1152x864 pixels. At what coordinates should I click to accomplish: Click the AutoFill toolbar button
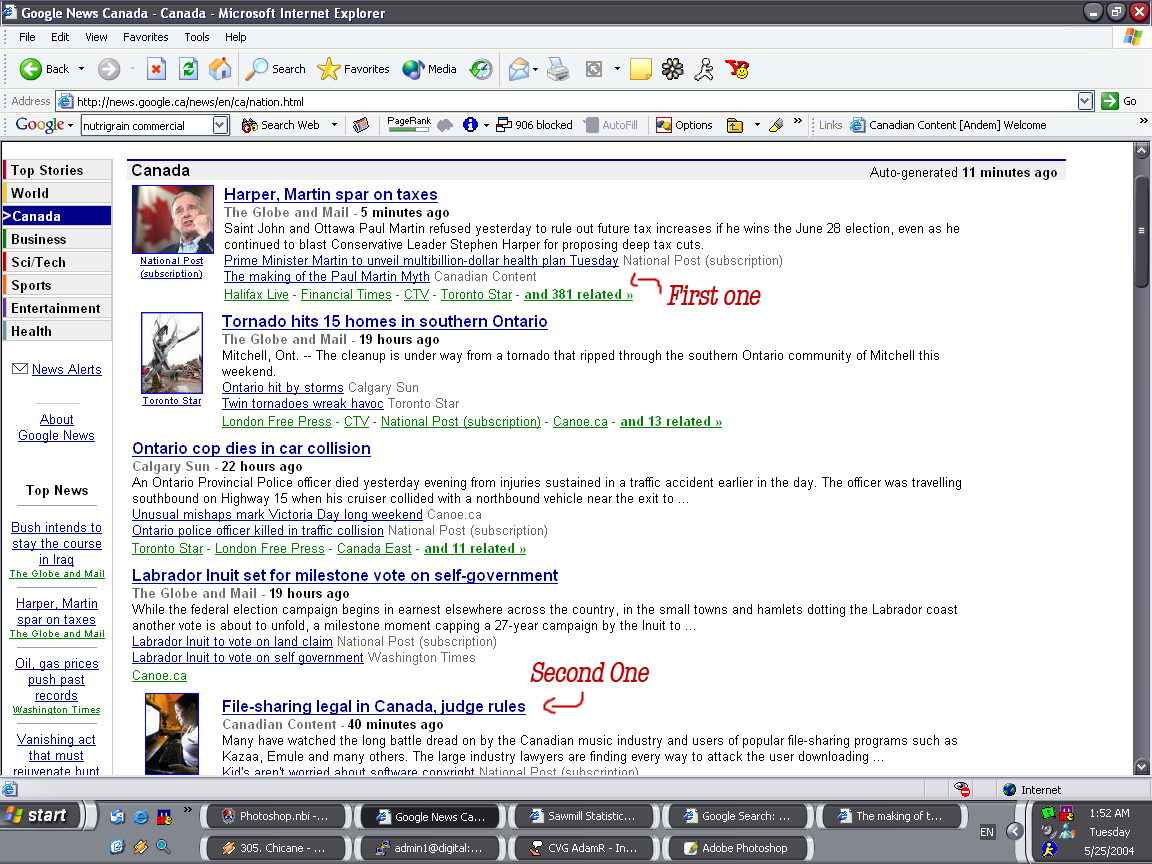(611, 126)
